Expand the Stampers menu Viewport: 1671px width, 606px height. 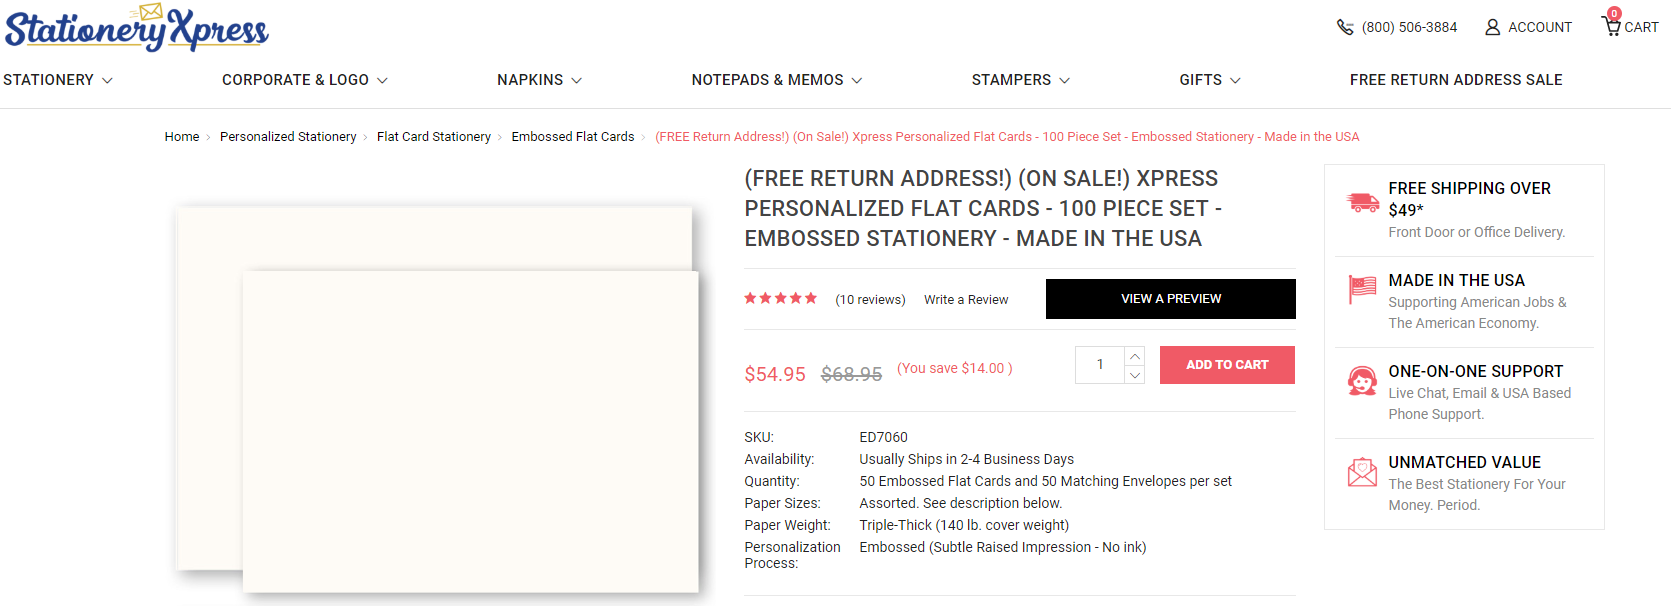[x=1021, y=80]
